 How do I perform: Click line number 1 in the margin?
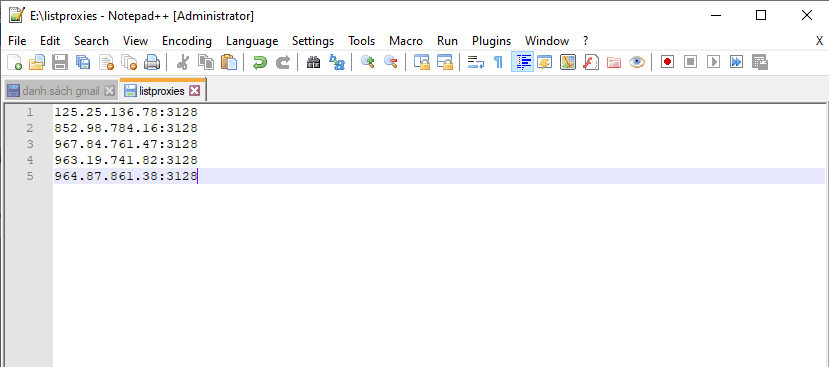pyautogui.click(x=30, y=112)
